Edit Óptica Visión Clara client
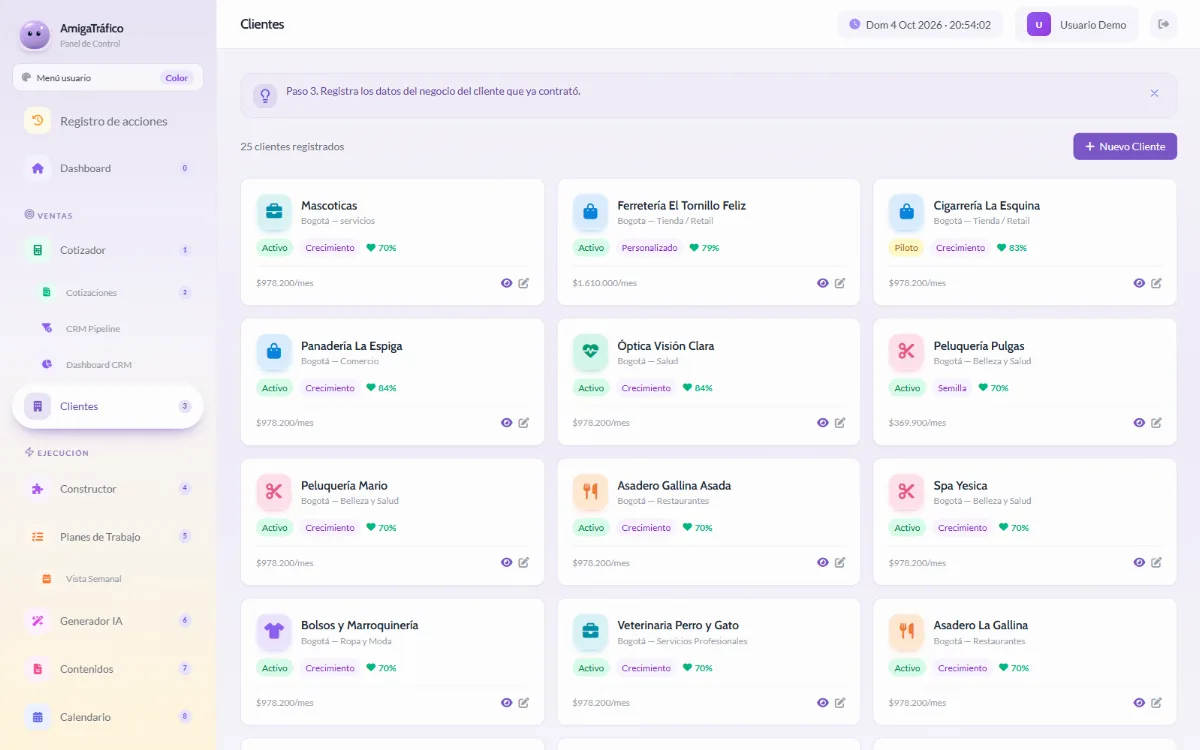Viewport: 1200px width, 750px height. click(x=840, y=423)
